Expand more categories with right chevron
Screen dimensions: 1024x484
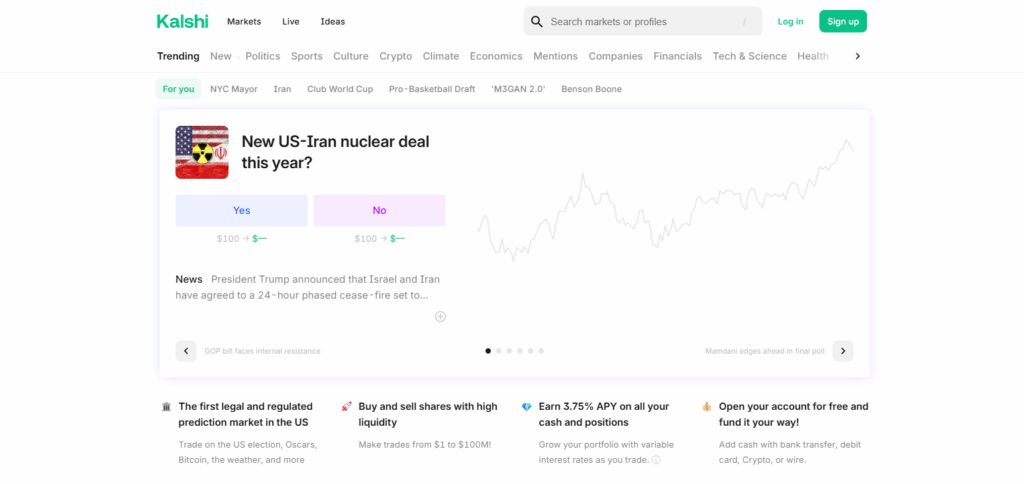[x=857, y=56]
